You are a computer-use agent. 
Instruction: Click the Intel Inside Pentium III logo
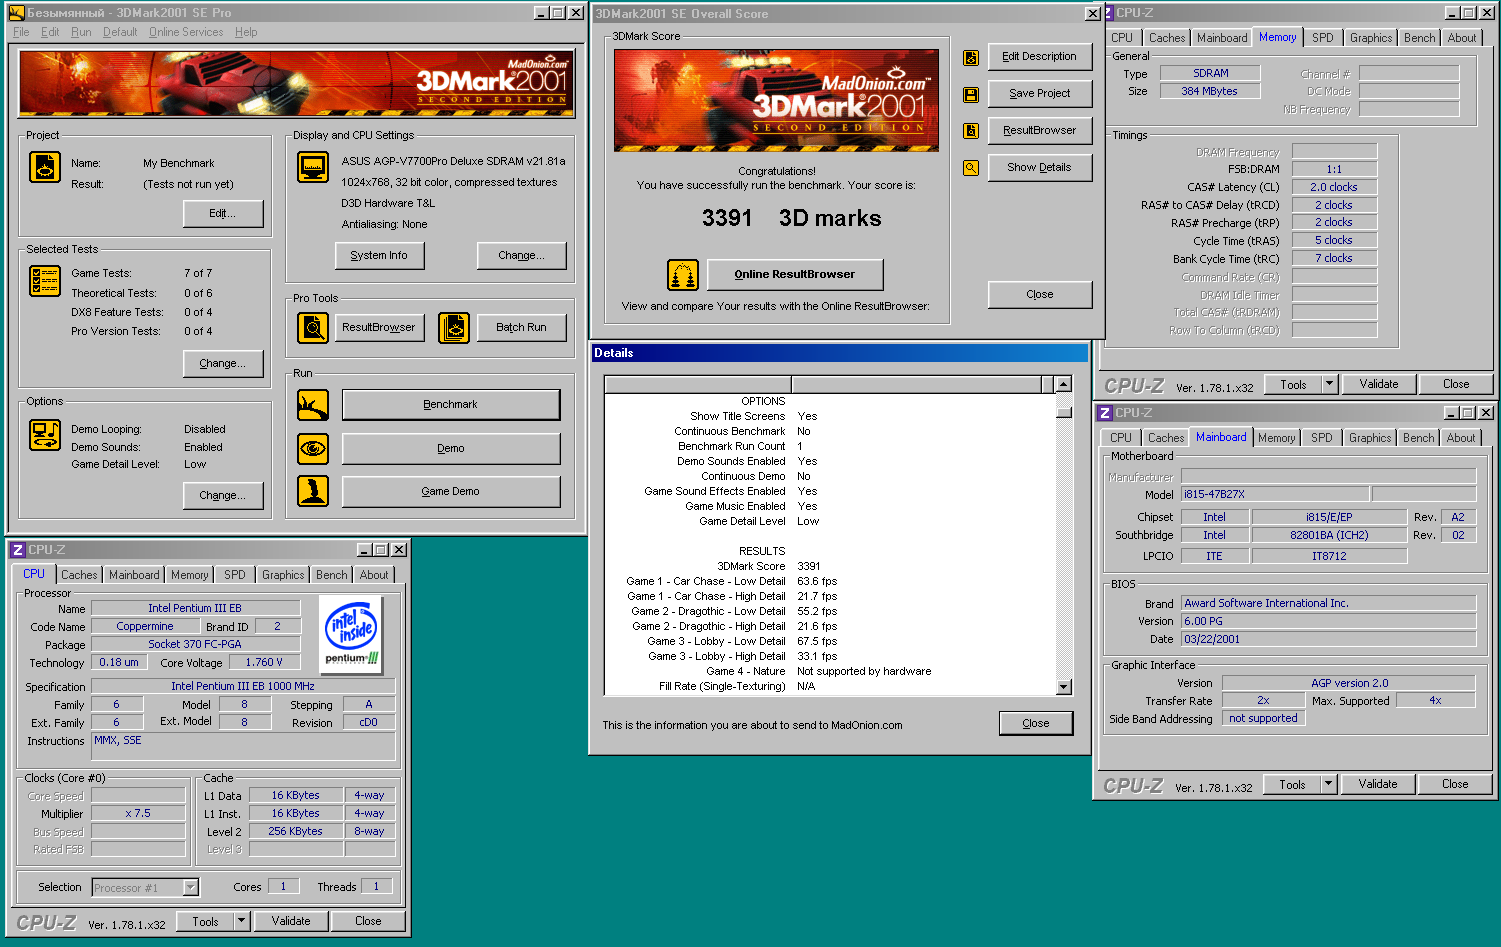pos(352,633)
